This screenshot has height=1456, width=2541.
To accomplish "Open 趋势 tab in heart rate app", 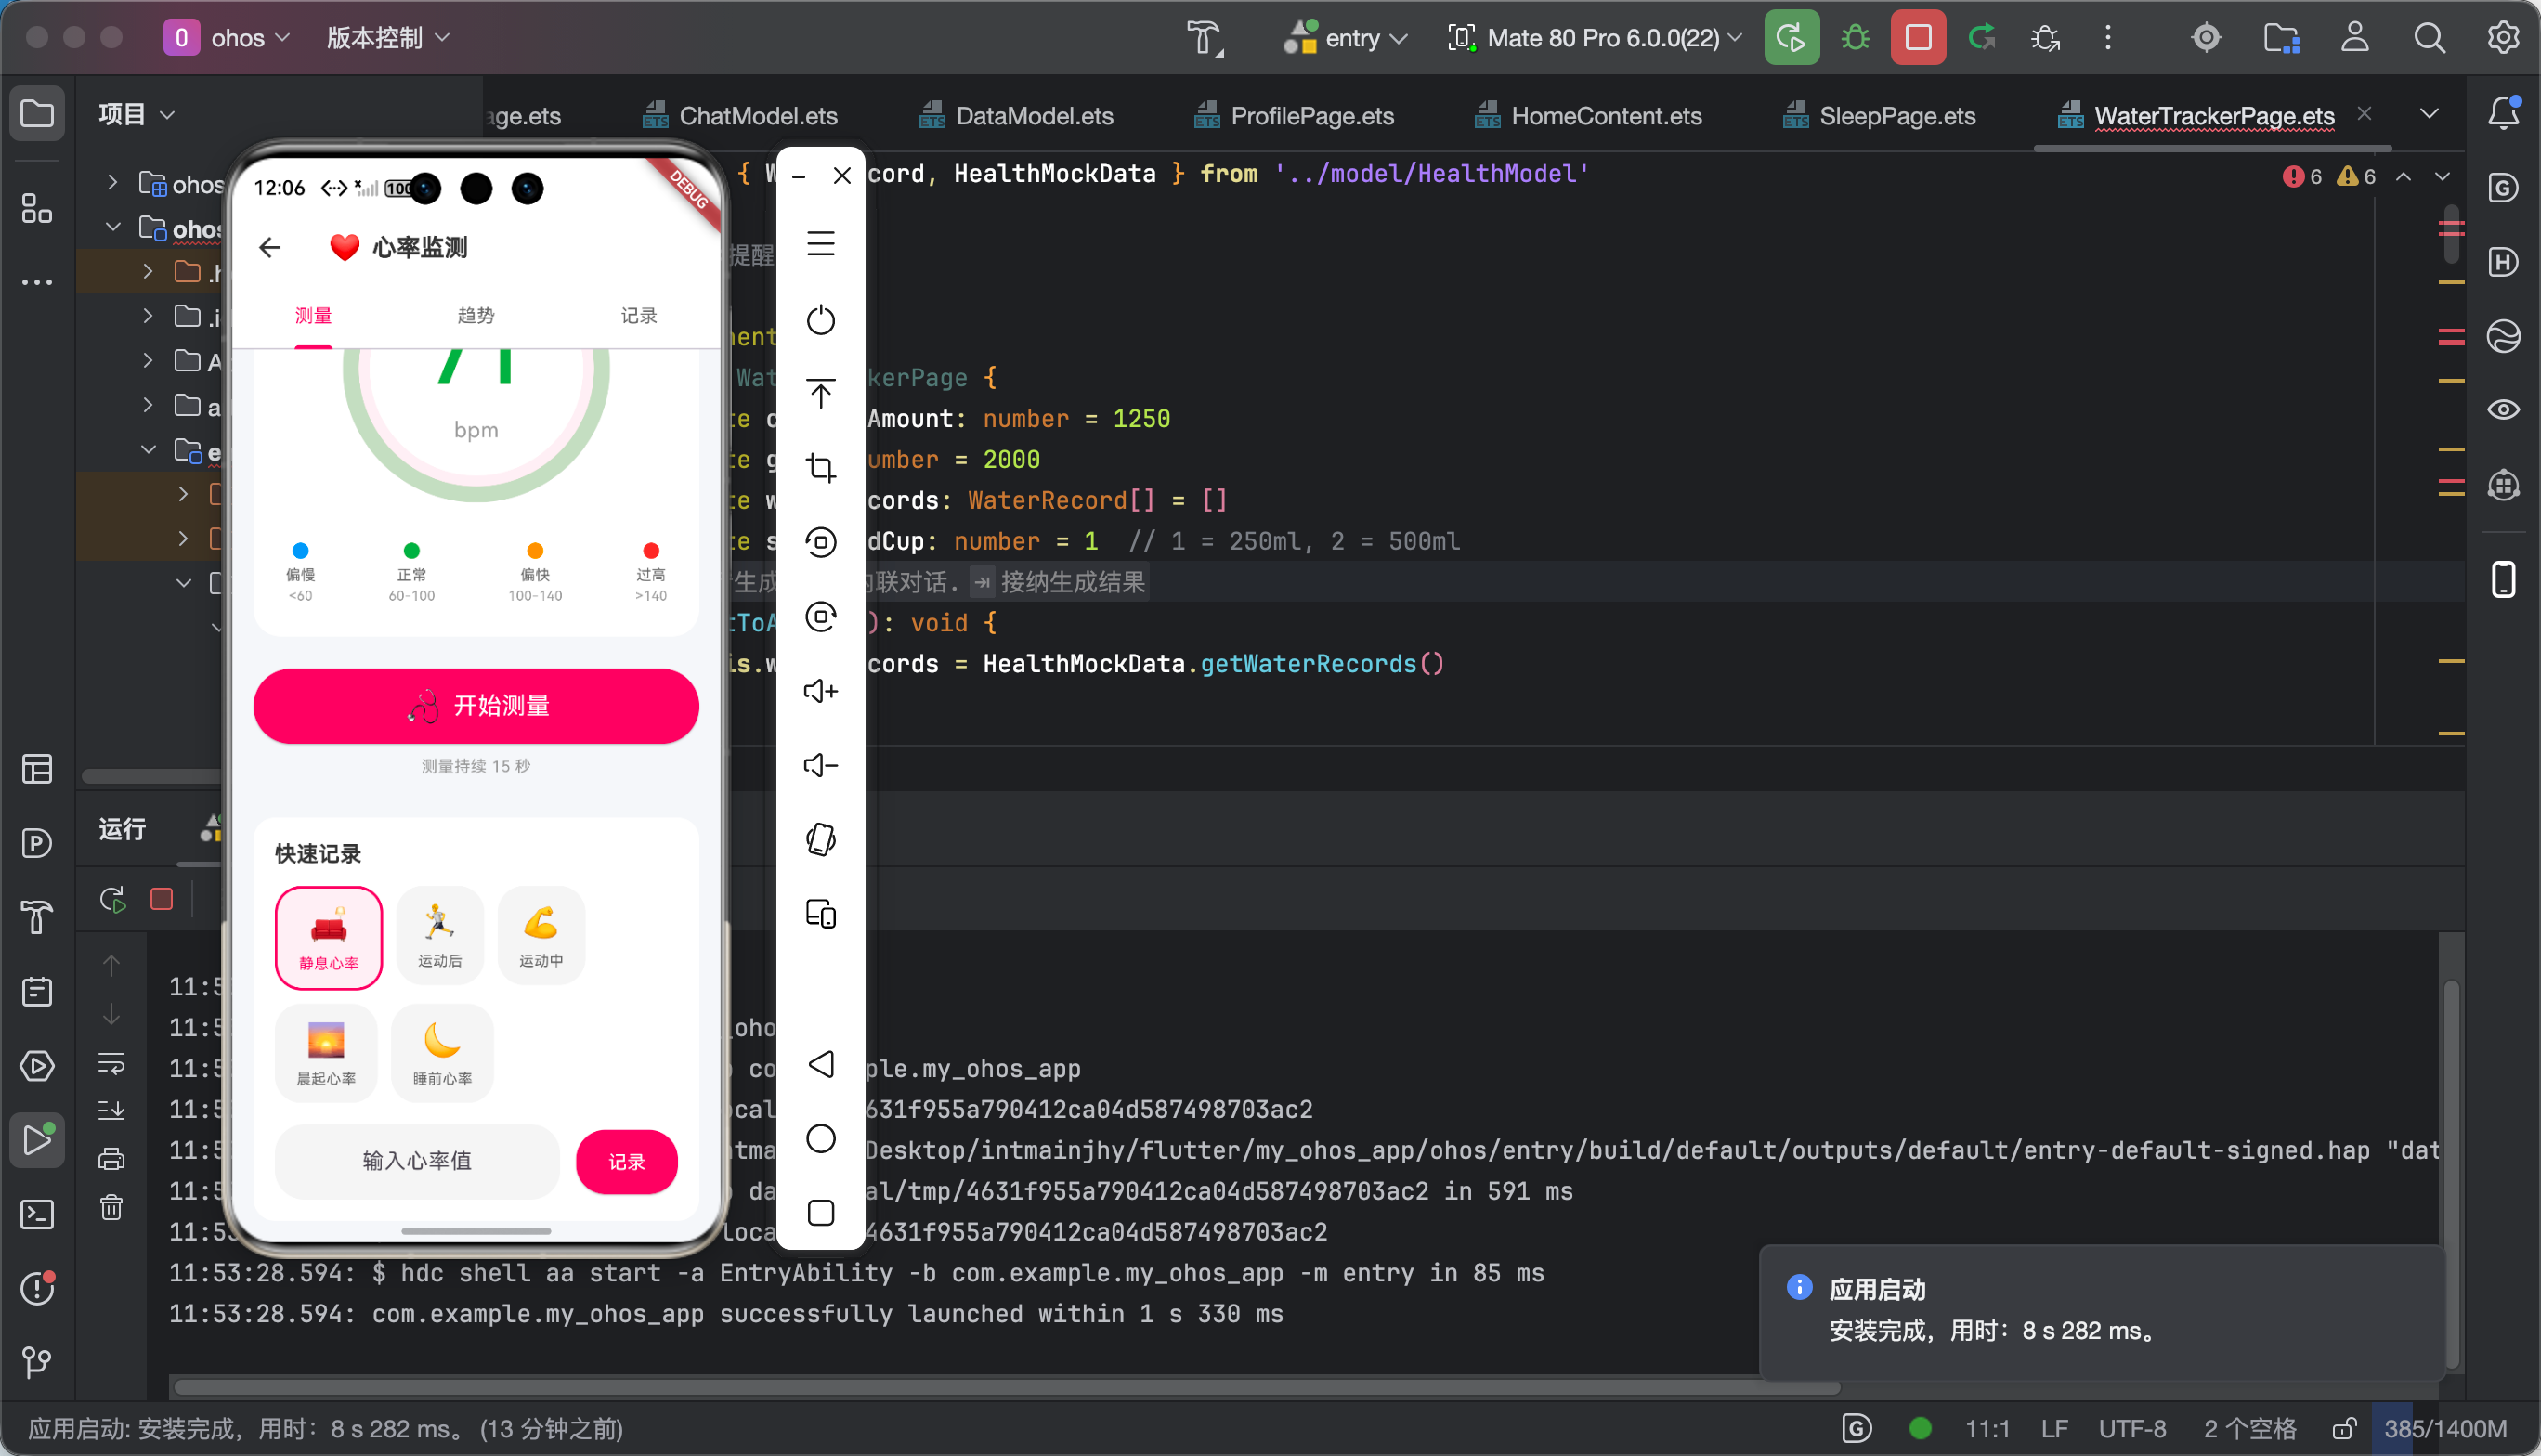I will (476, 316).
